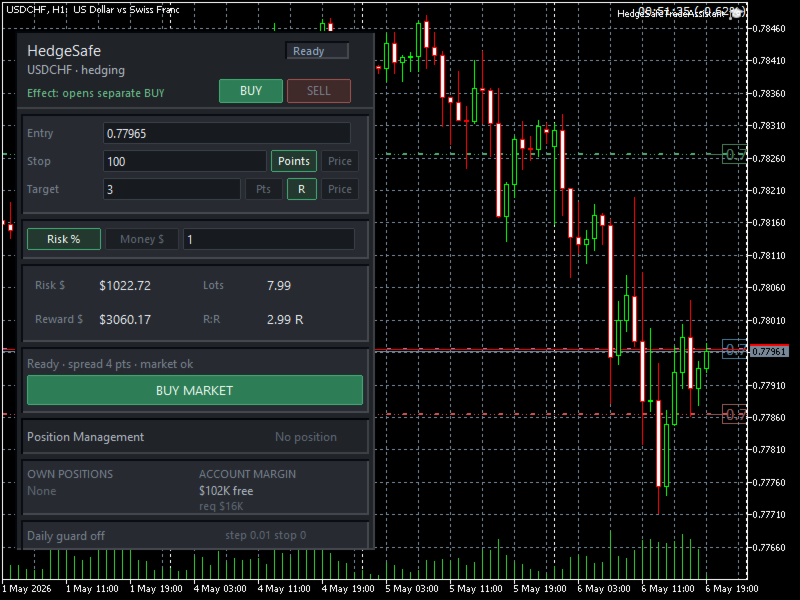Click the BUY MARKET button
Viewport: 800px width, 600px height.
tap(195, 390)
